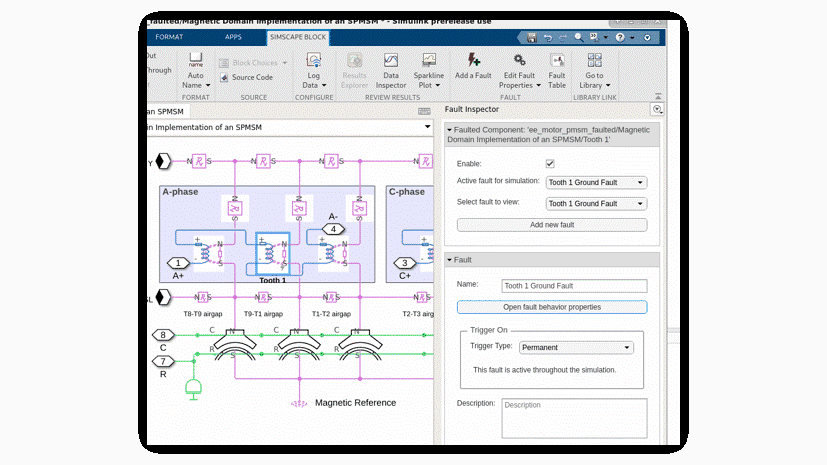This screenshot has width=827, height=465.
Task: Click Open fault behavior properties button
Action: pos(551,307)
